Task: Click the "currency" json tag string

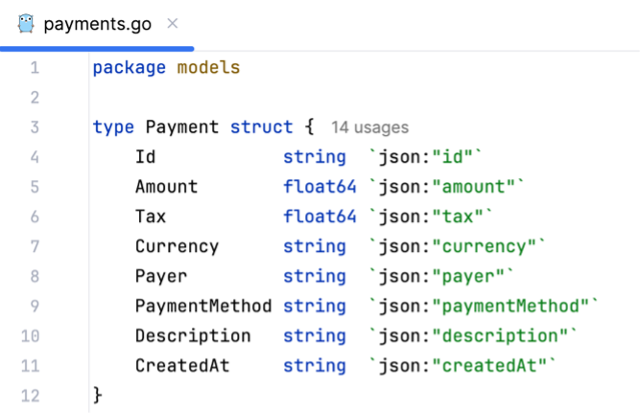Action: tap(484, 247)
